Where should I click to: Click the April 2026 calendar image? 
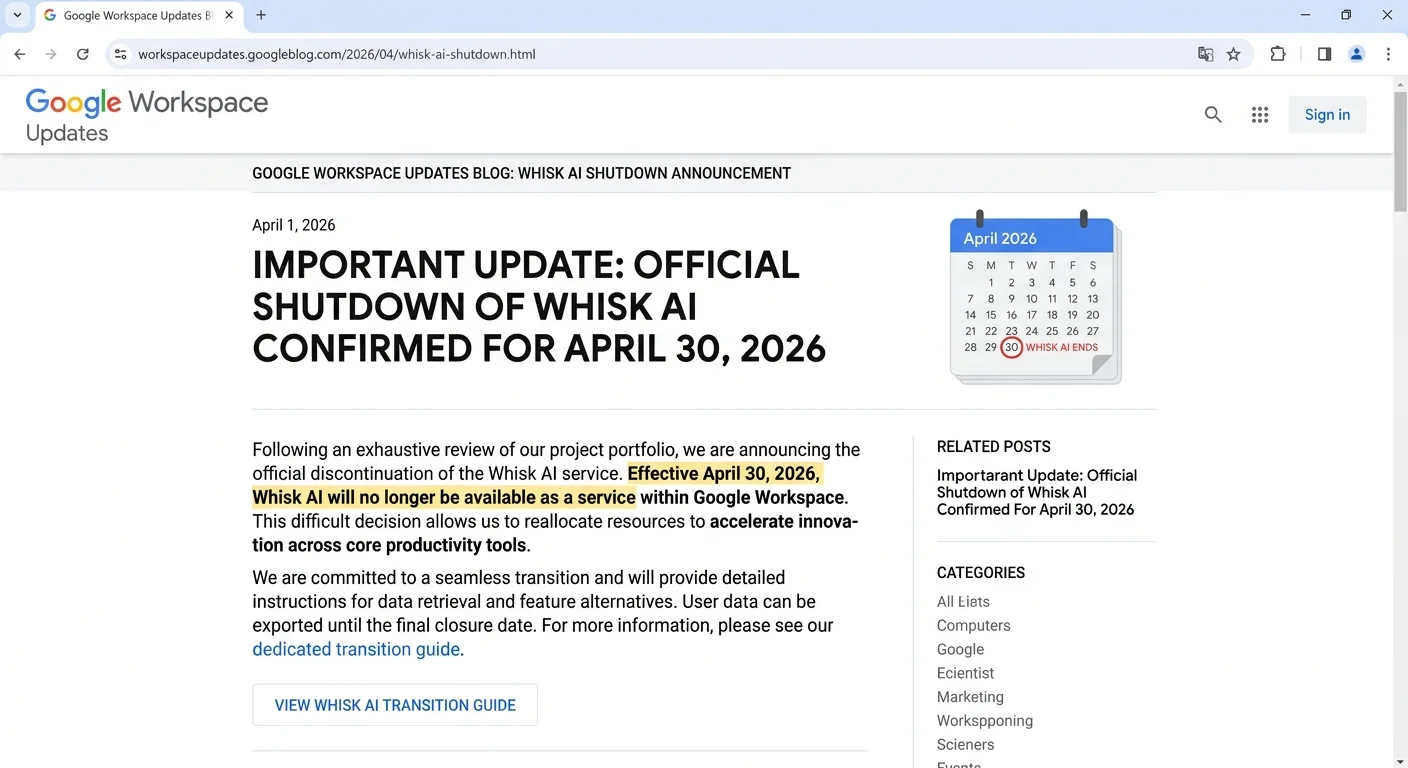pos(1035,297)
